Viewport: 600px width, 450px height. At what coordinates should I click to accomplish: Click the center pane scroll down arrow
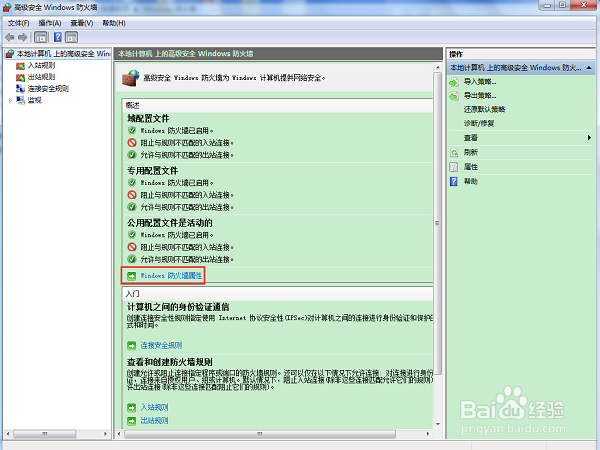pos(437,424)
